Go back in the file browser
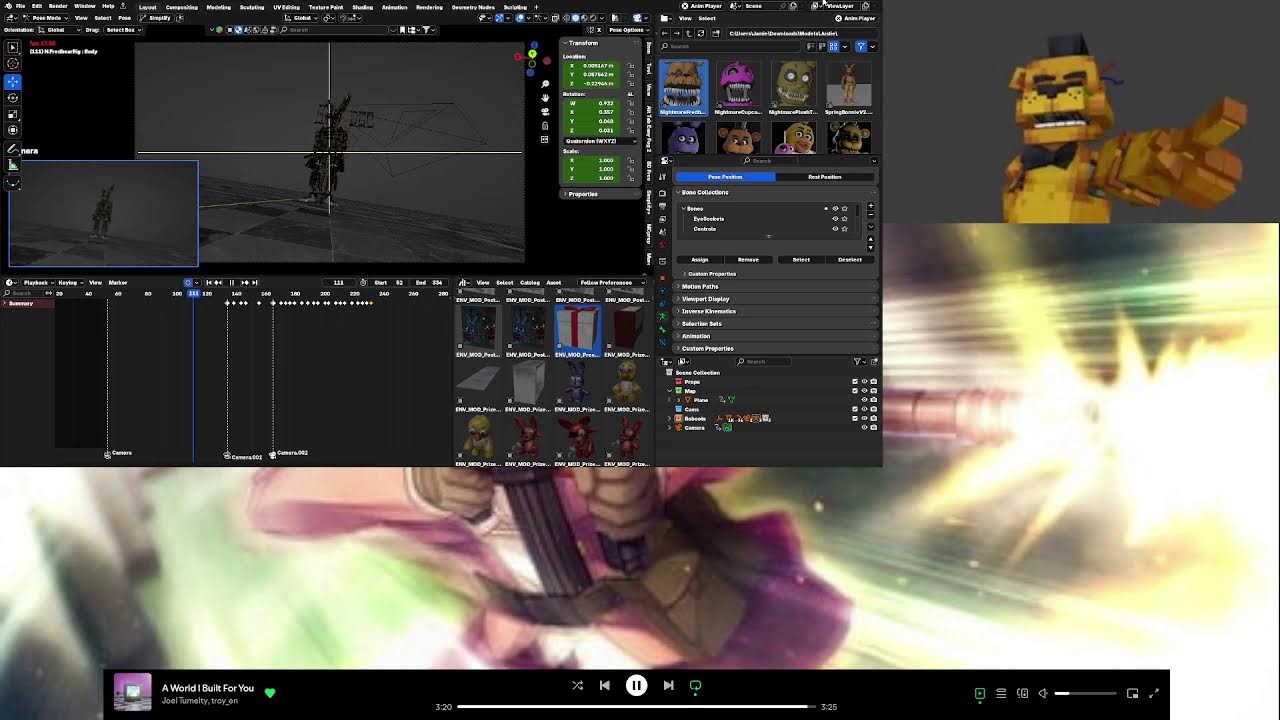1280x720 pixels. click(x=665, y=34)
